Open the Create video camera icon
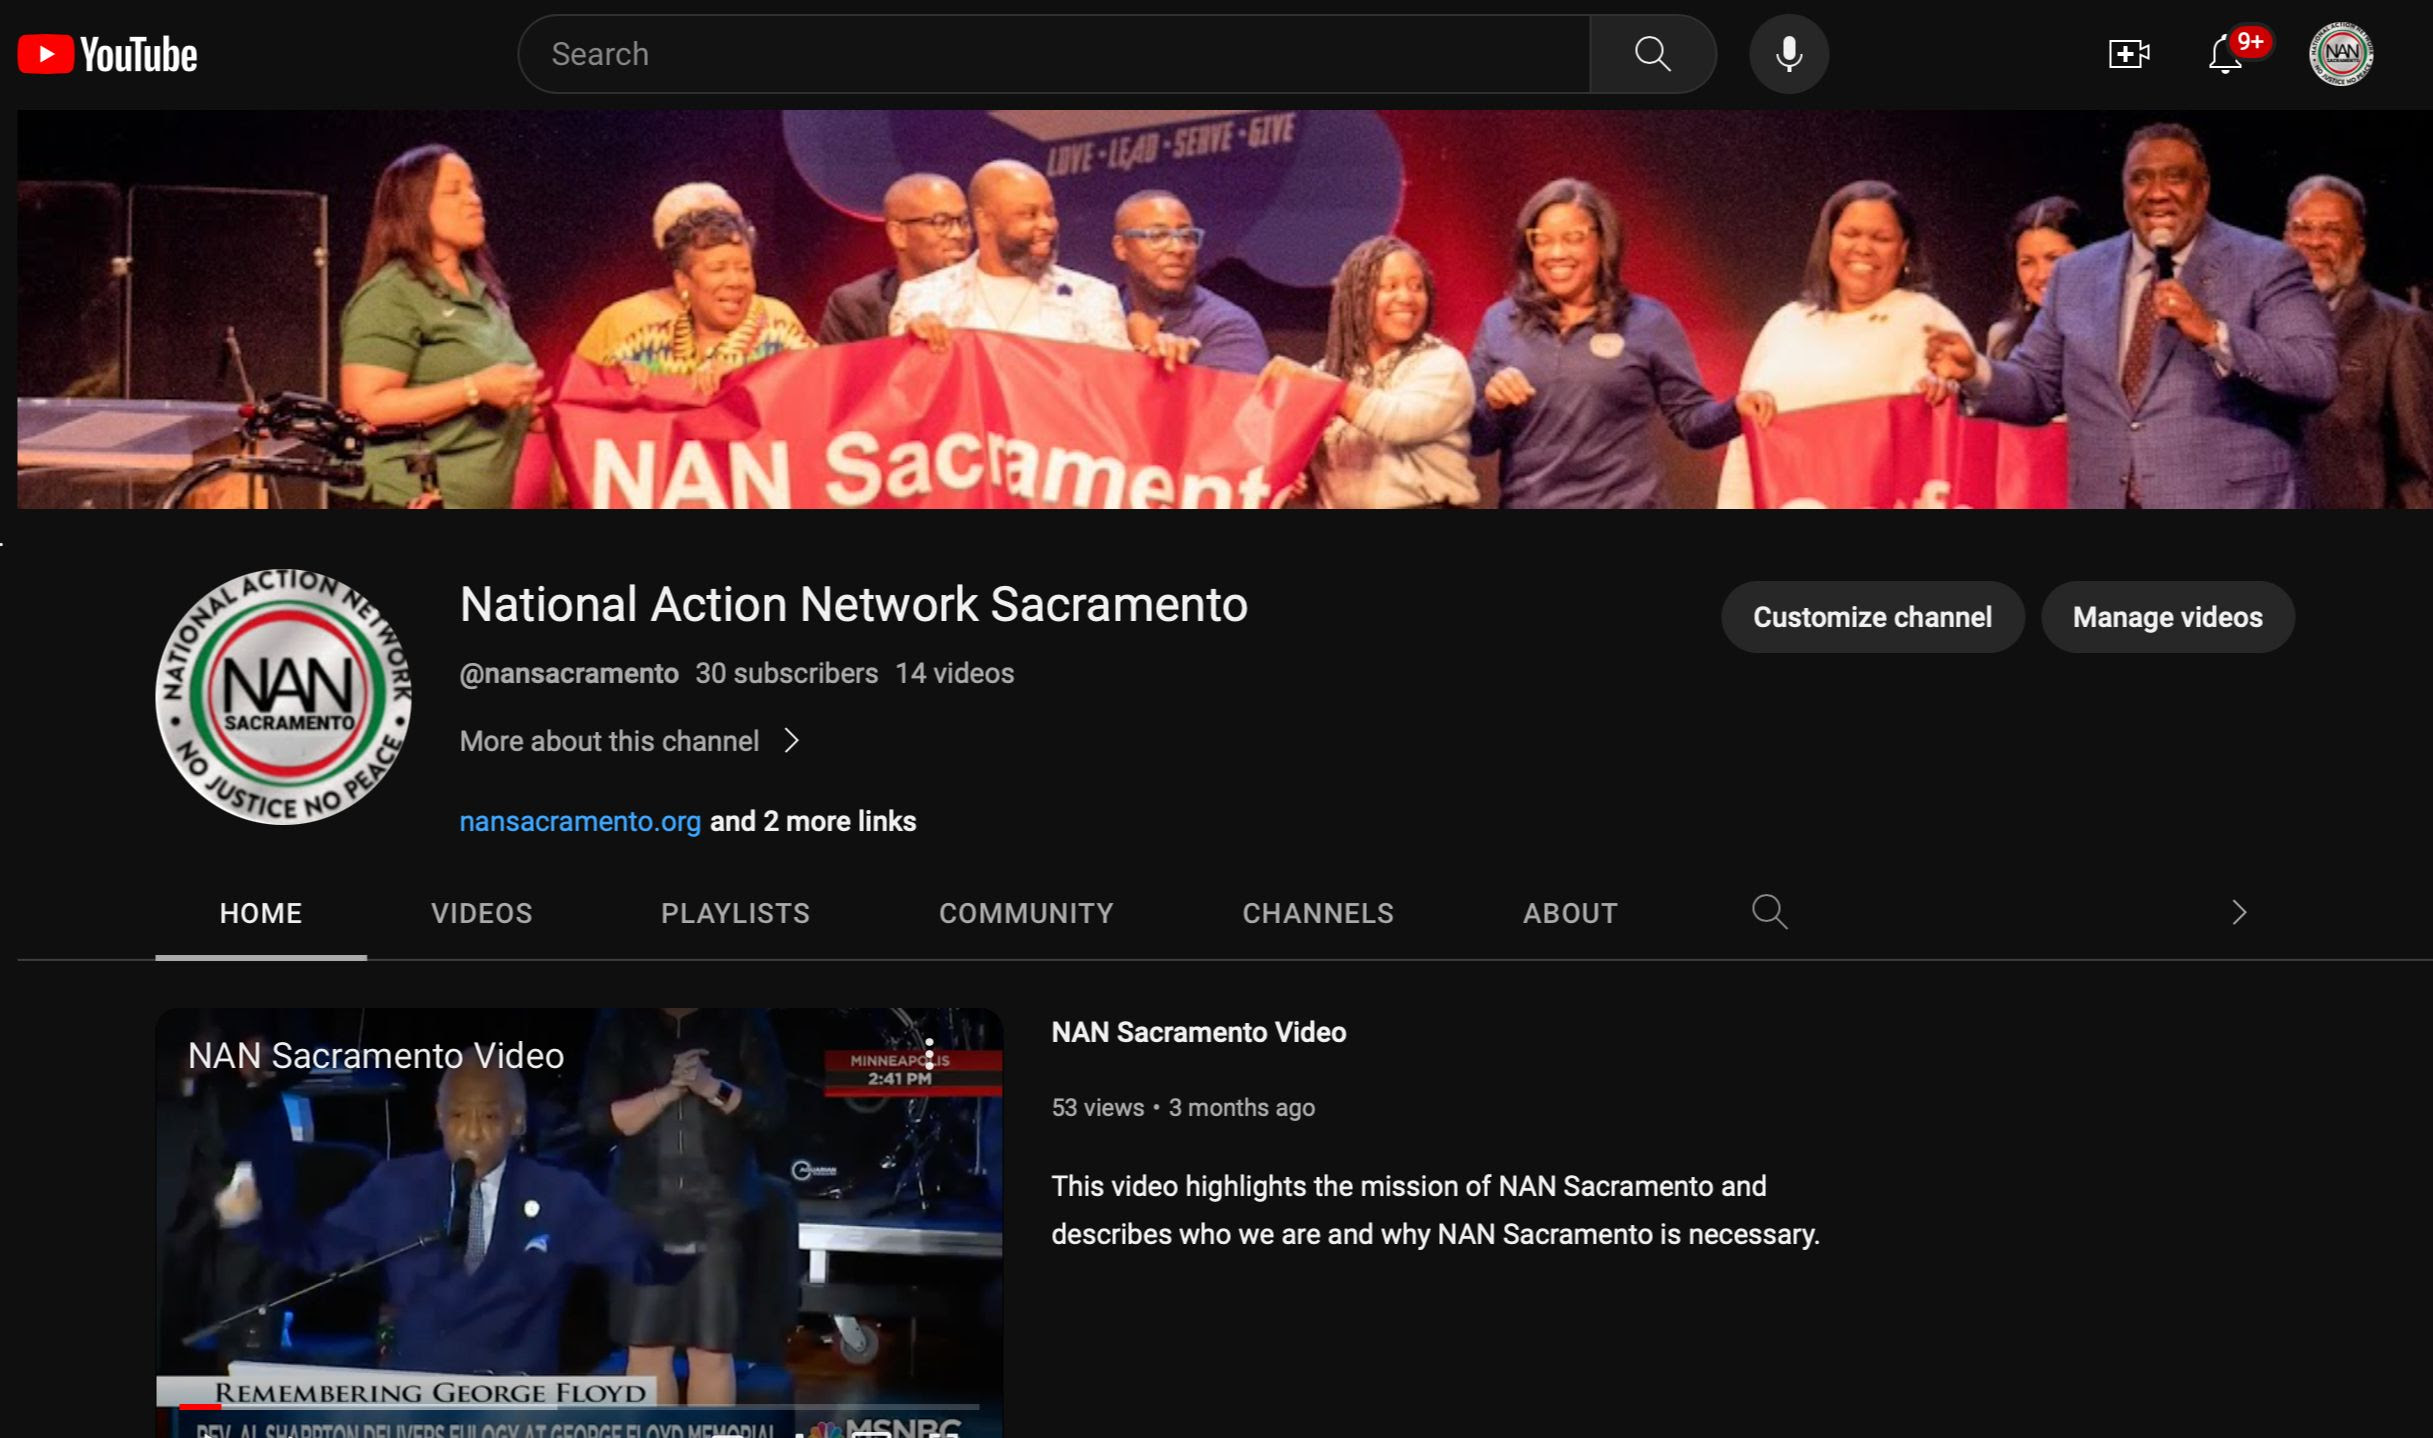 pyautogui.click(x=2129, y=54)
